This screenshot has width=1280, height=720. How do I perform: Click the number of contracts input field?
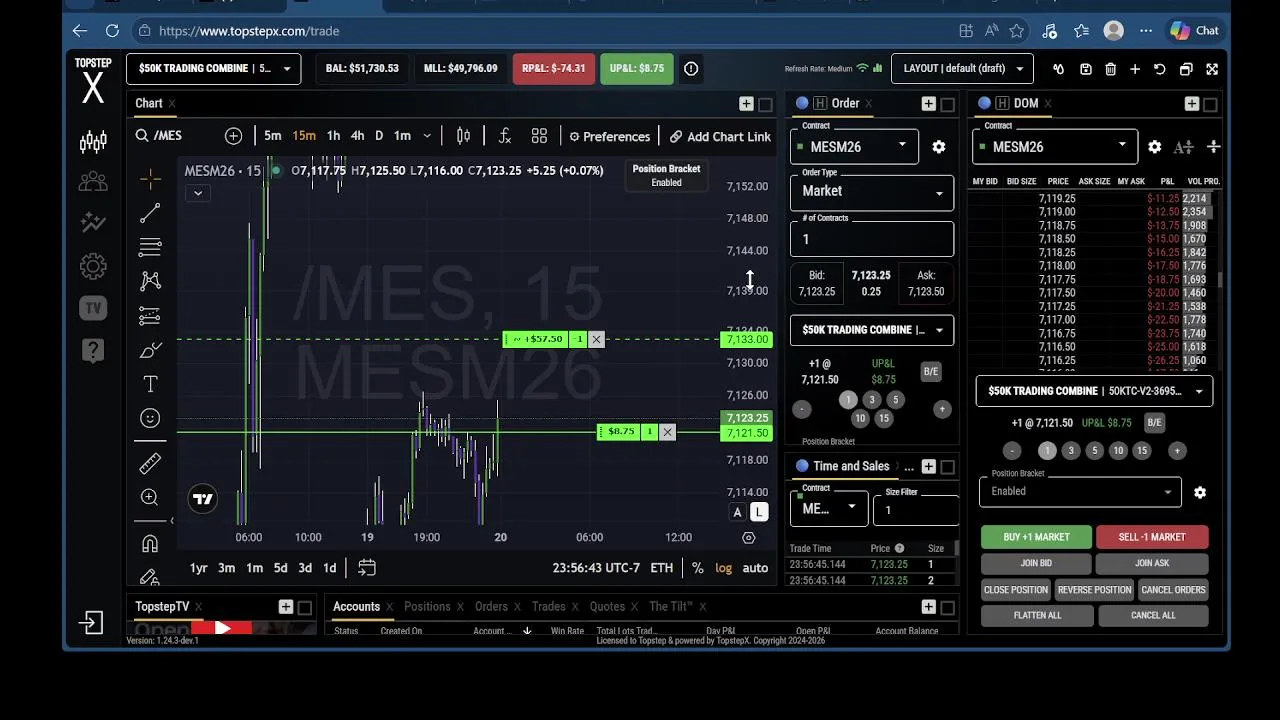[x=872, y=239]
